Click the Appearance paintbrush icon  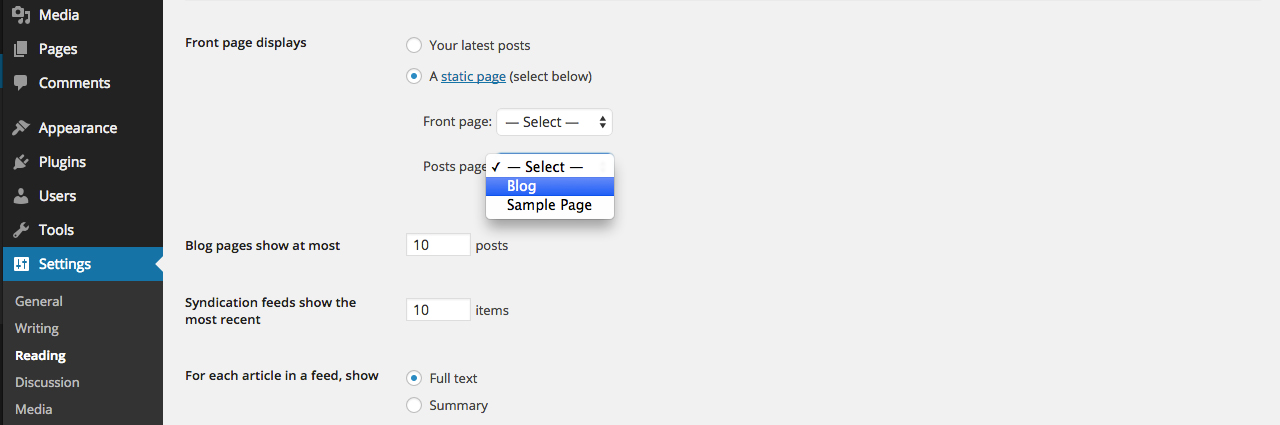pyautogui.click(x=21, y=128)
